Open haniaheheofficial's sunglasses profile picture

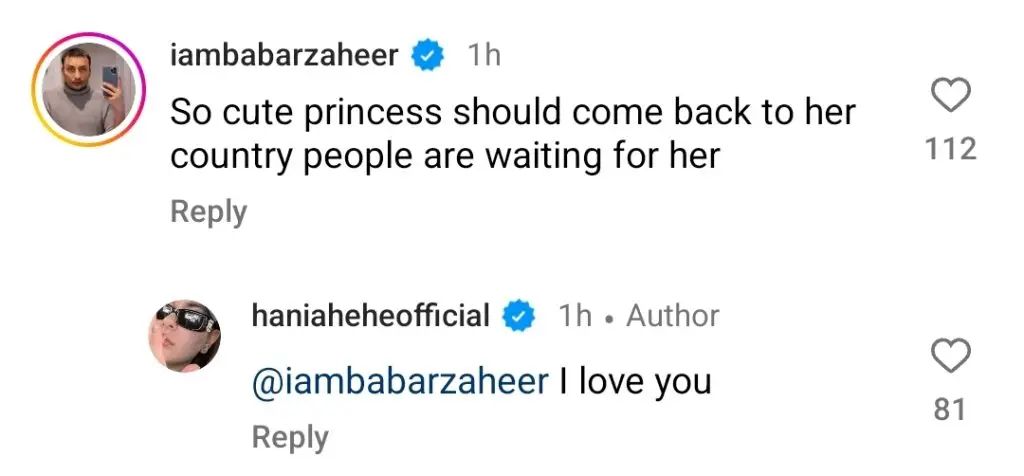pos(185,336)
